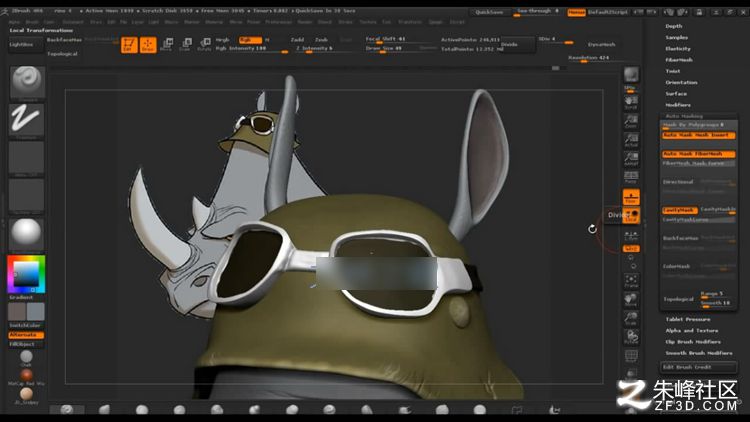Click the Scroll canvas icon

(631, 102)
